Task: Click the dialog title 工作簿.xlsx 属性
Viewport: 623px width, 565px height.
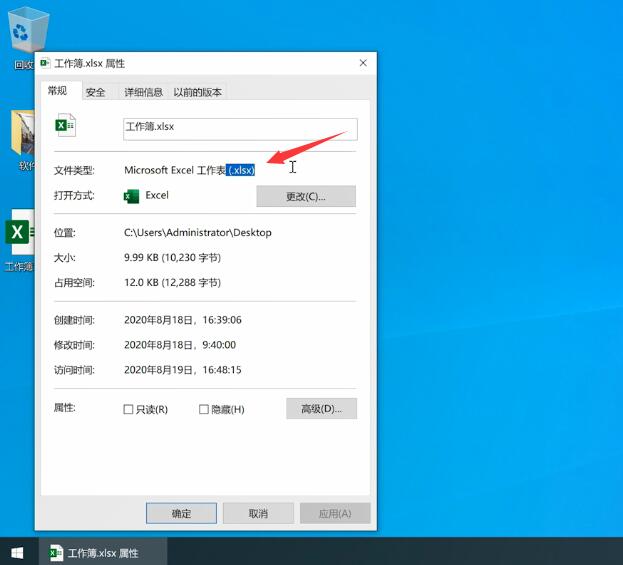Action: 89,63
